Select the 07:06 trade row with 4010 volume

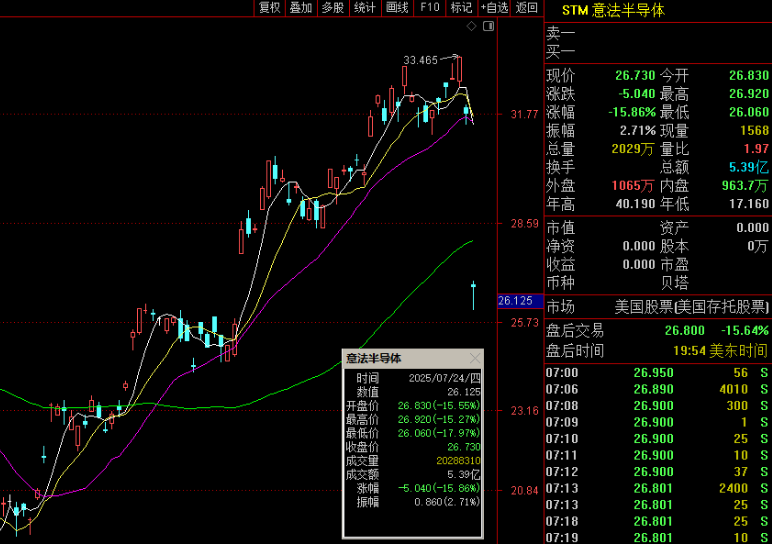tap(657, 389)
